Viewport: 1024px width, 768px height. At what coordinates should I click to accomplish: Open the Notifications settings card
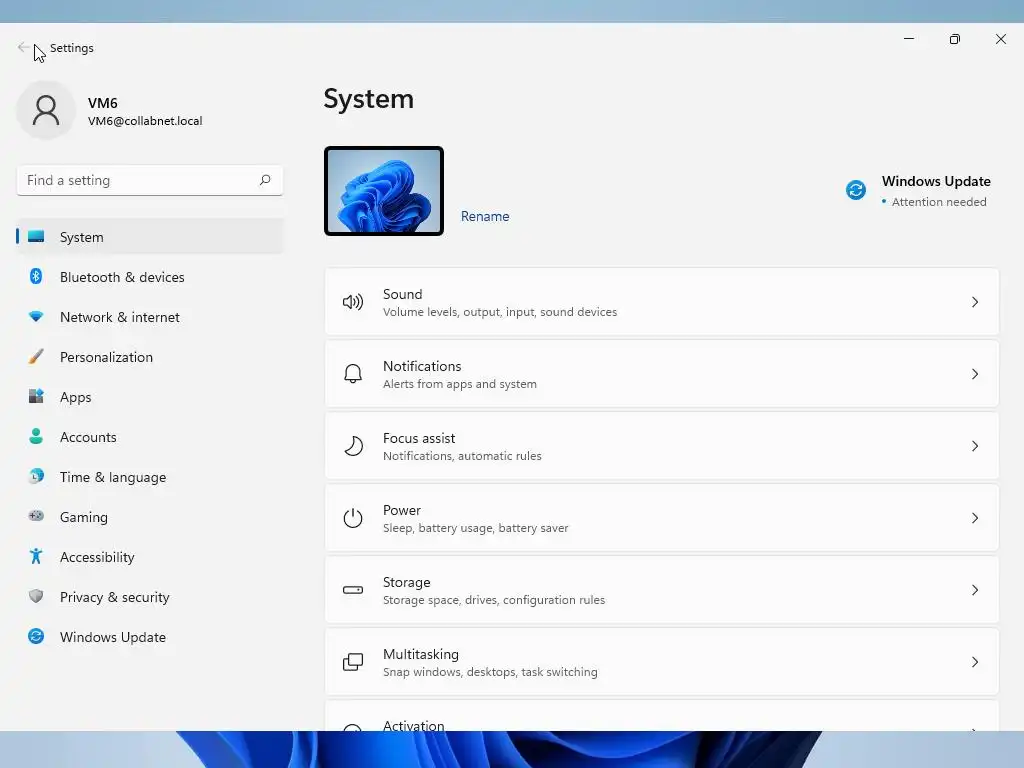(x=662, y=374)
